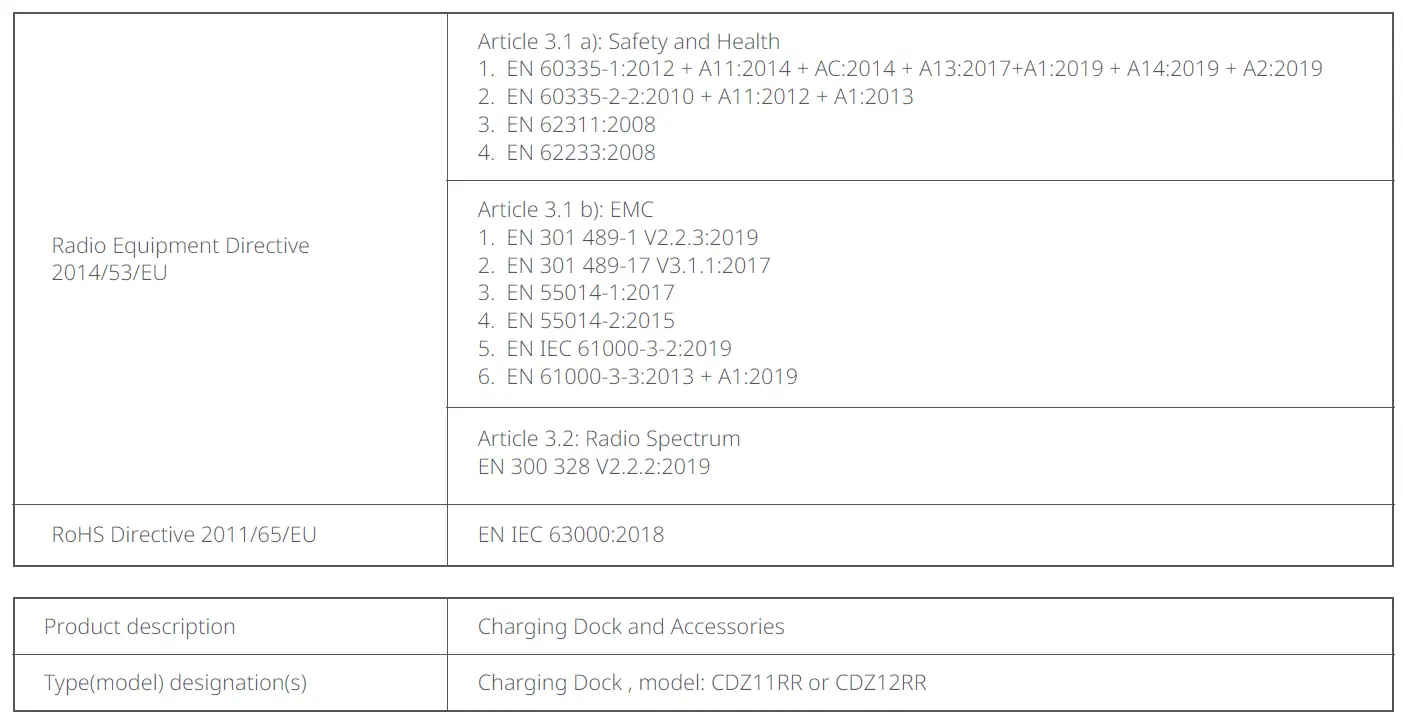This screenshot has height=712, width=1403.
Task: Select the EN 55014-2:2015 list item
Action: (x=590, y=321)
